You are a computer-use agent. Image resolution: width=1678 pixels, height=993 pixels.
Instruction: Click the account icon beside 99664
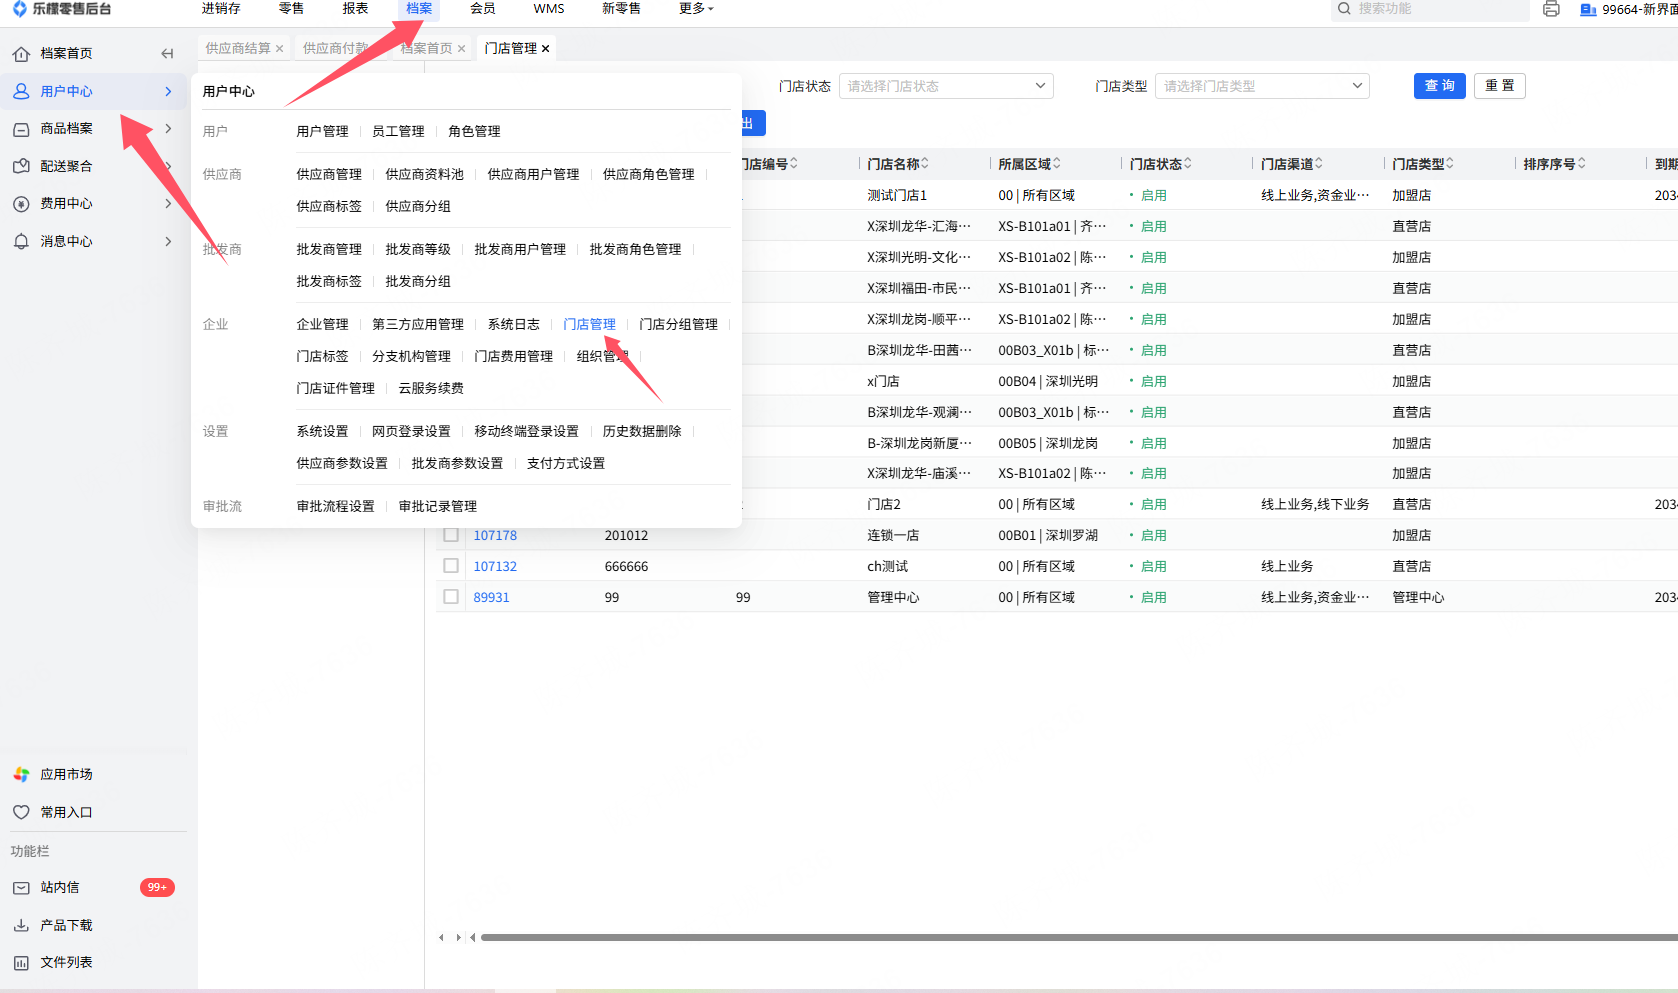pos(1588,10)
